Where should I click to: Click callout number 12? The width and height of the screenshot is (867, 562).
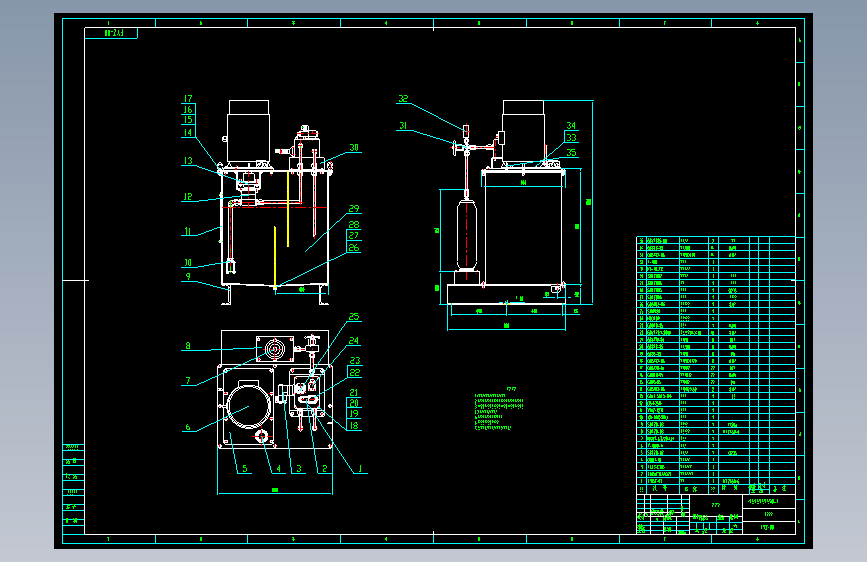[188, 197]
